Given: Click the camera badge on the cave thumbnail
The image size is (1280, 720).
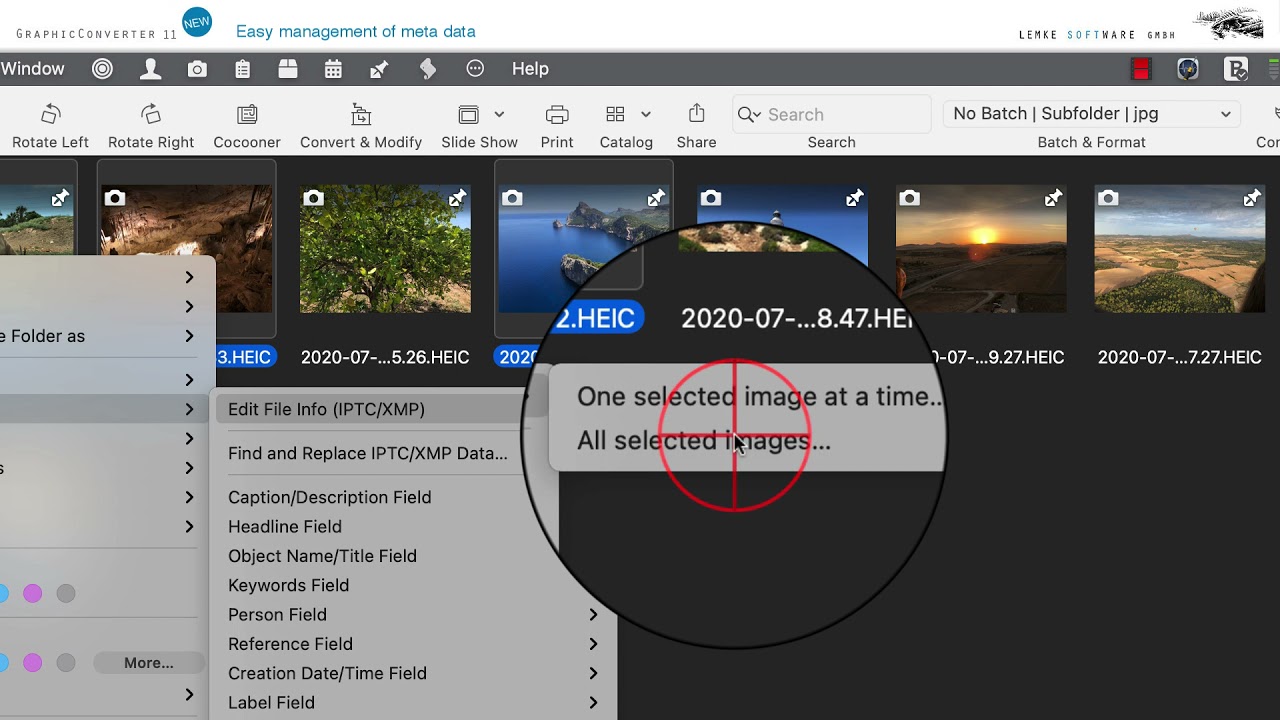Looking at the screenshot, I should point(115,198).
